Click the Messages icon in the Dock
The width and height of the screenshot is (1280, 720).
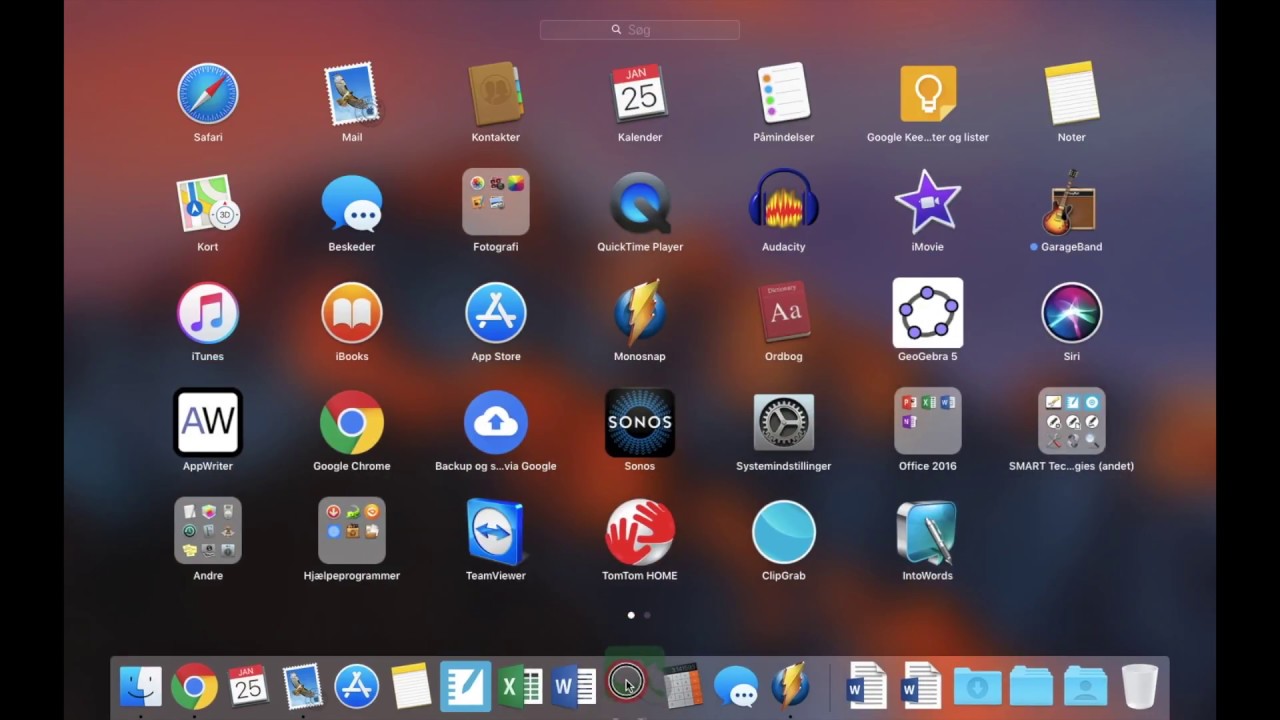tap(736, 687)
